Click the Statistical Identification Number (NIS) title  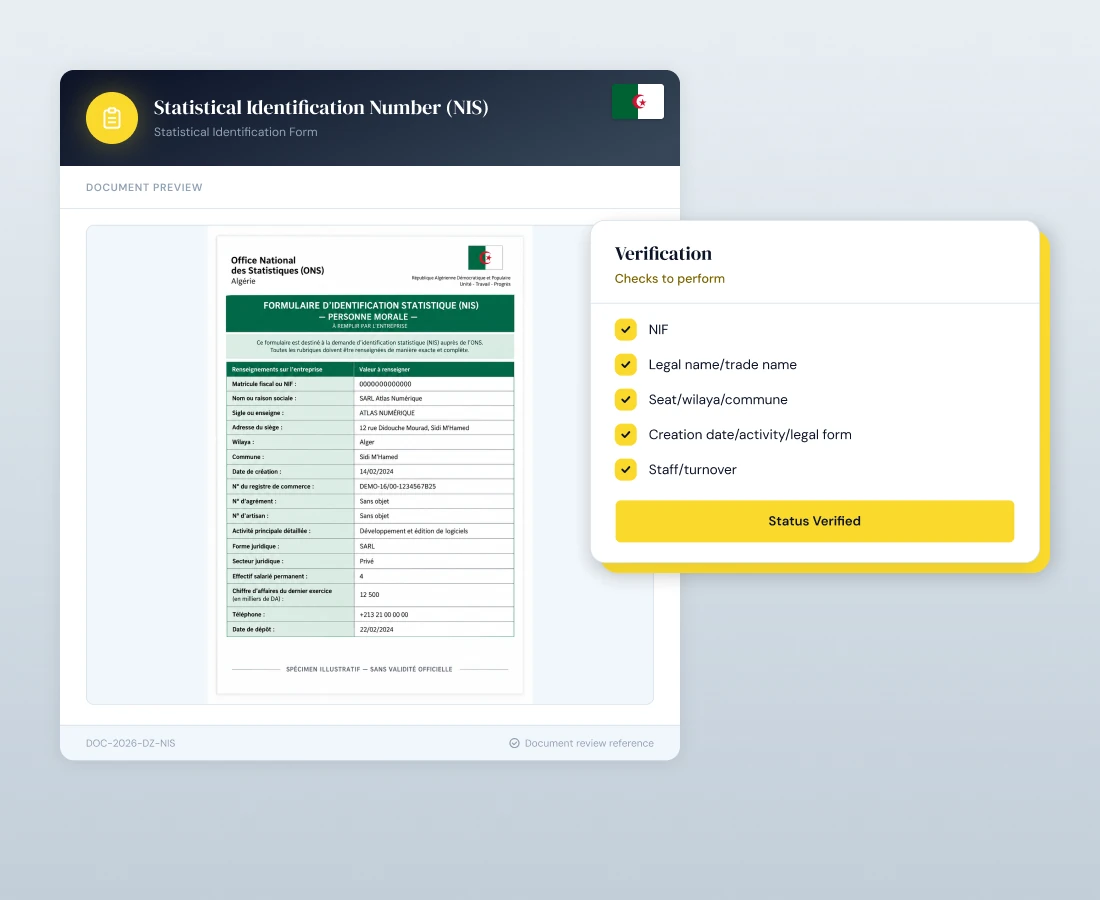321,107
